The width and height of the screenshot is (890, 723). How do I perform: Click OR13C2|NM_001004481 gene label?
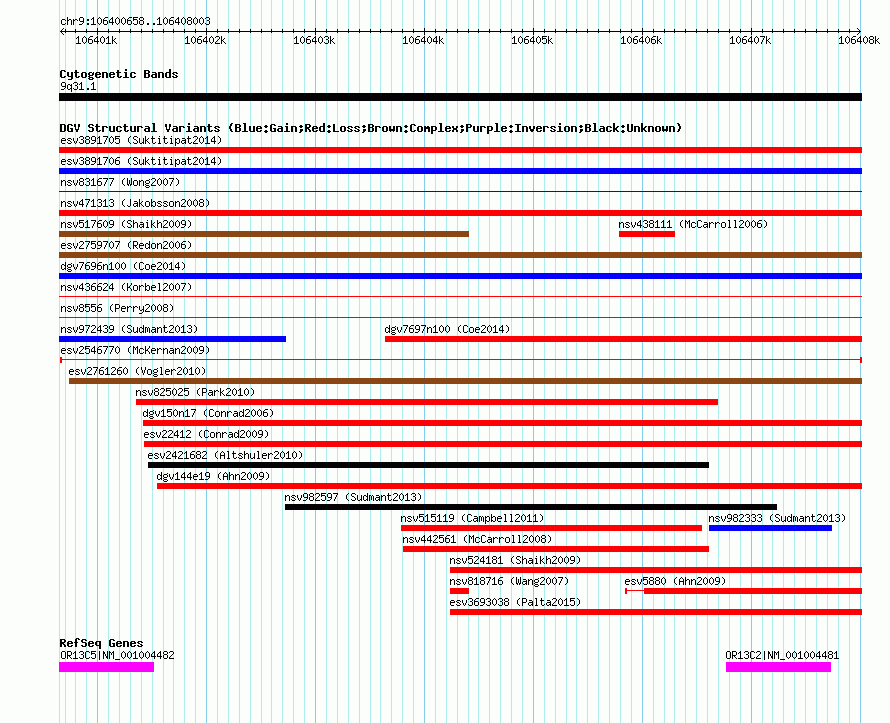[x=782, y=655]
